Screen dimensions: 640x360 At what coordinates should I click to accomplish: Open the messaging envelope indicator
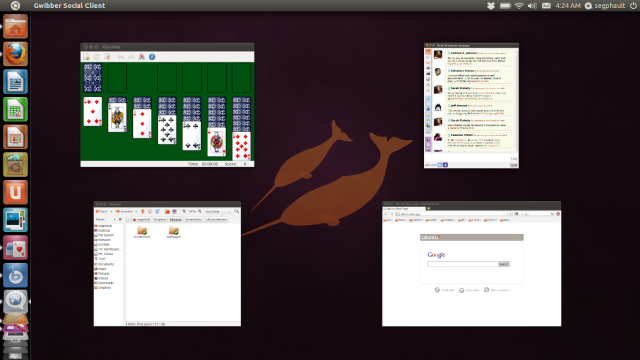point(546,6)
